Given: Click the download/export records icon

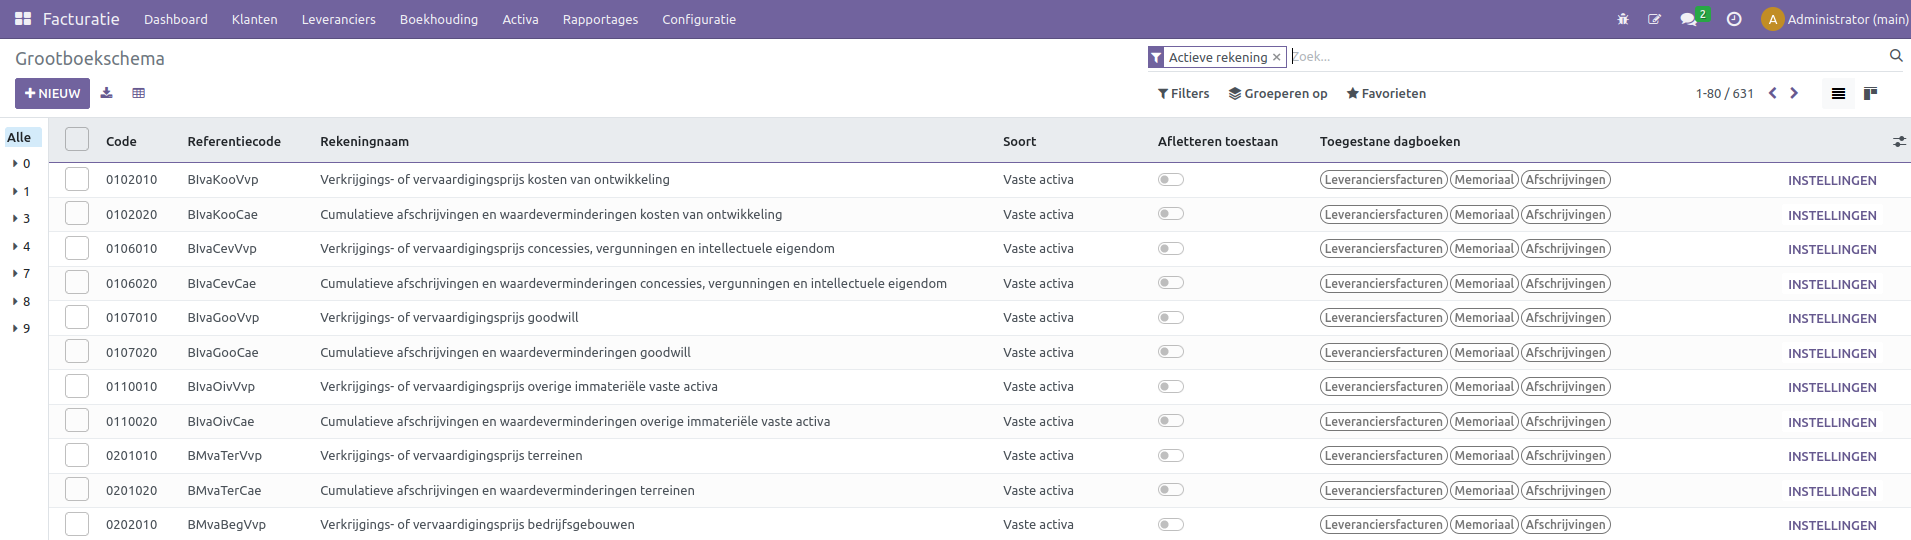Looking at the screenshot, I should (106, 93).
